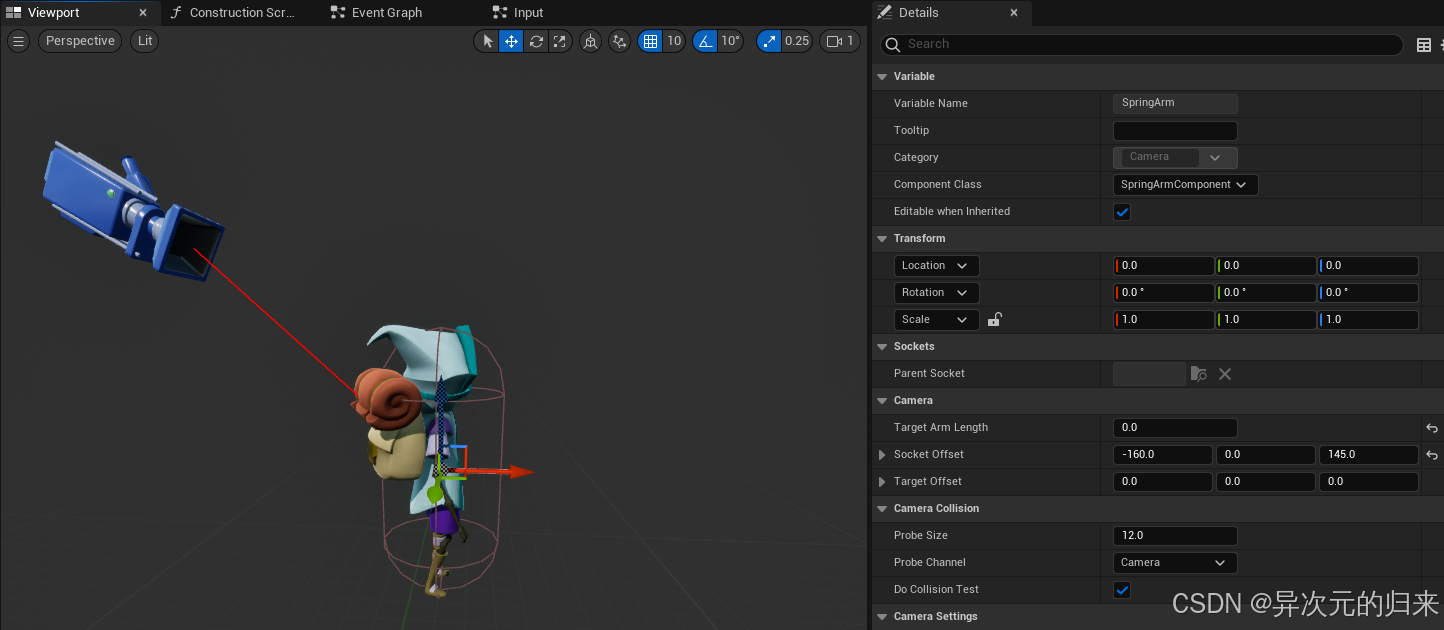Reset Target Arm Length to default
Screen dimensions: 1444x630
point(1432,428)
